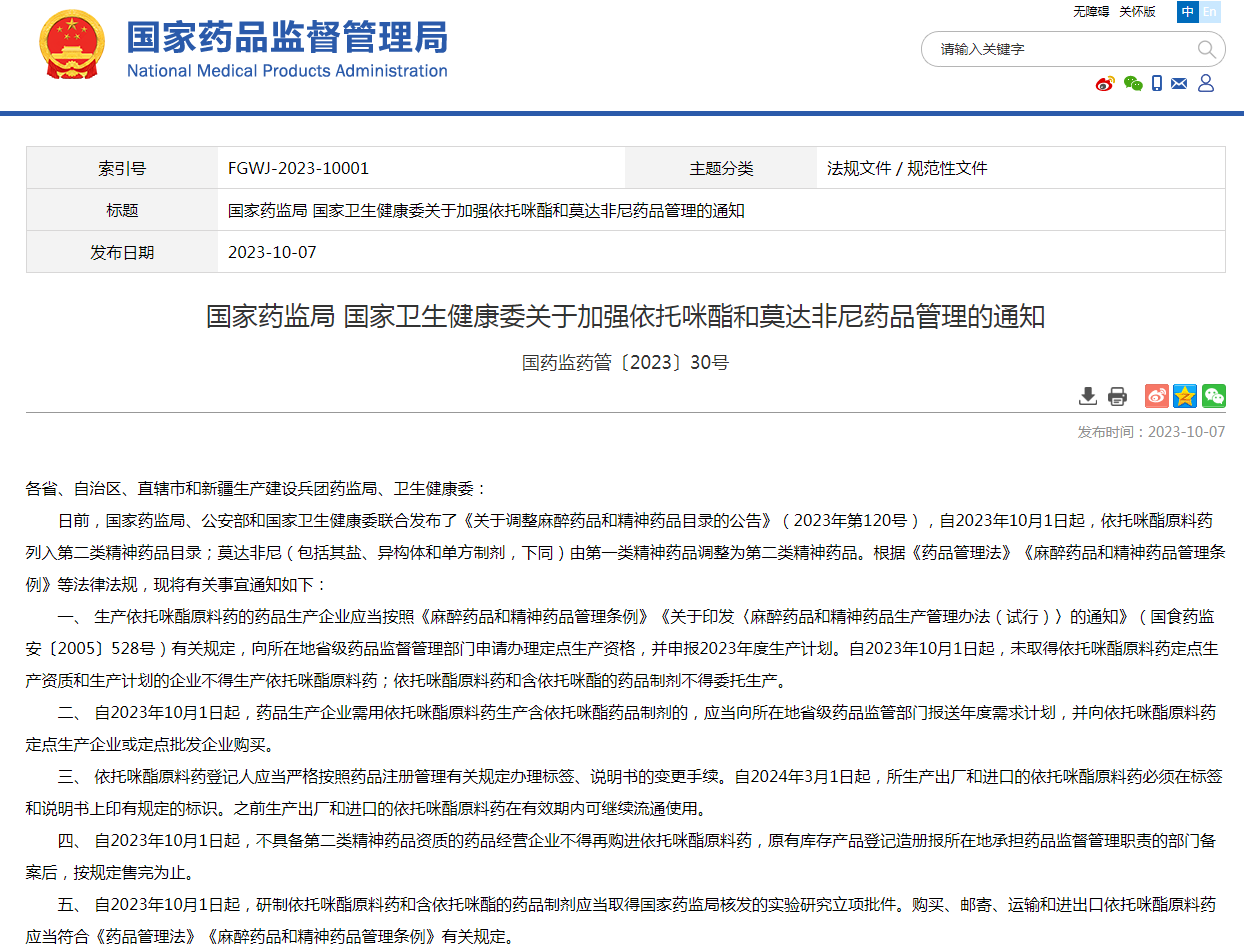Focus the 请输入关键字 search field
Screen dimensions: 1244x950
pyautogui.click(x=1060, y=49)
